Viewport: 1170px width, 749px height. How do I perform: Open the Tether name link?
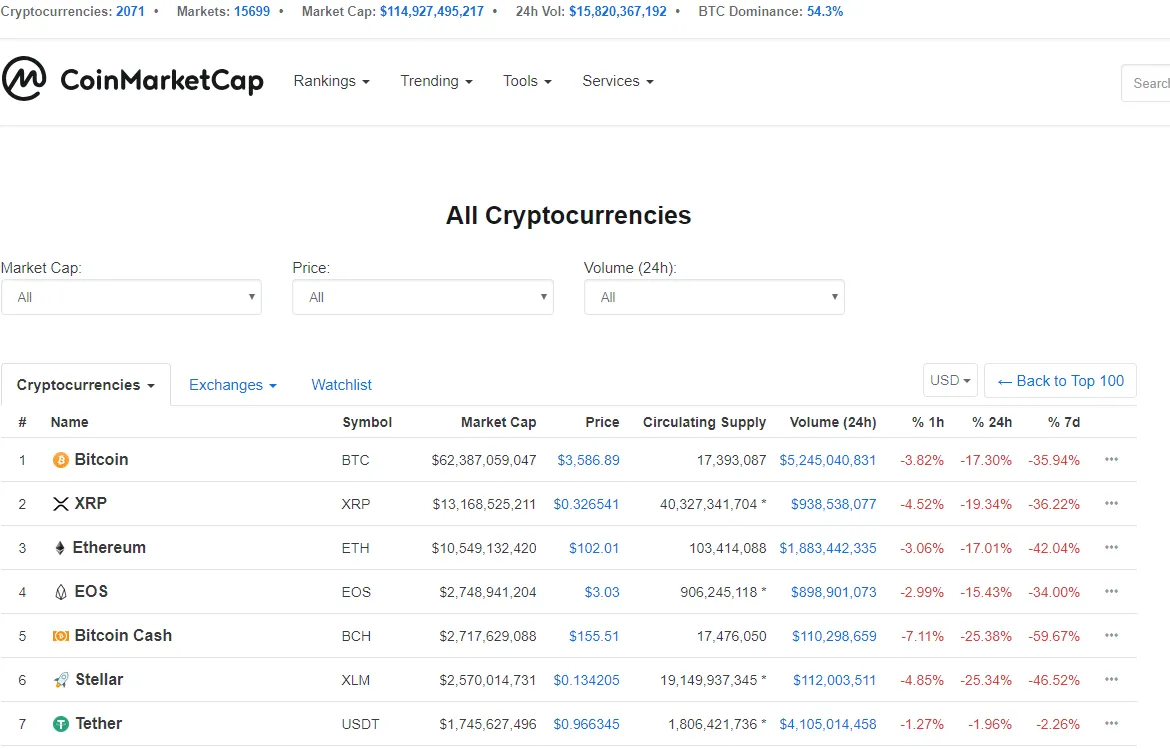(x=98, y=724)
